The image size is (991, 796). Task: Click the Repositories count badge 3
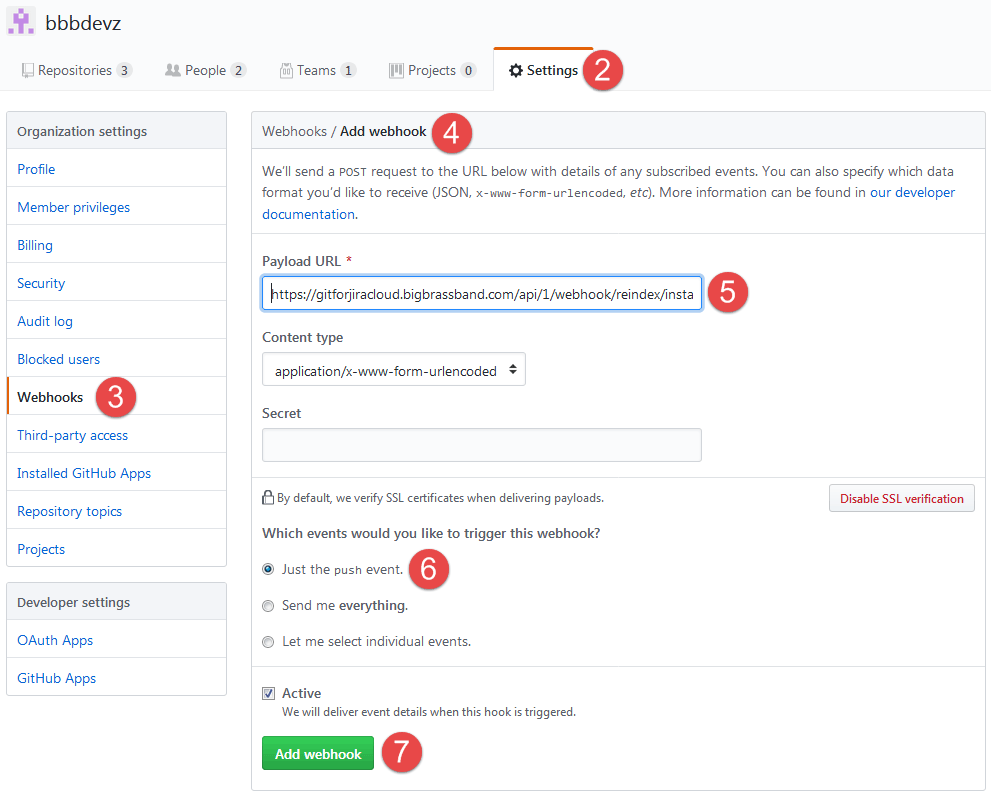[124, 70]
